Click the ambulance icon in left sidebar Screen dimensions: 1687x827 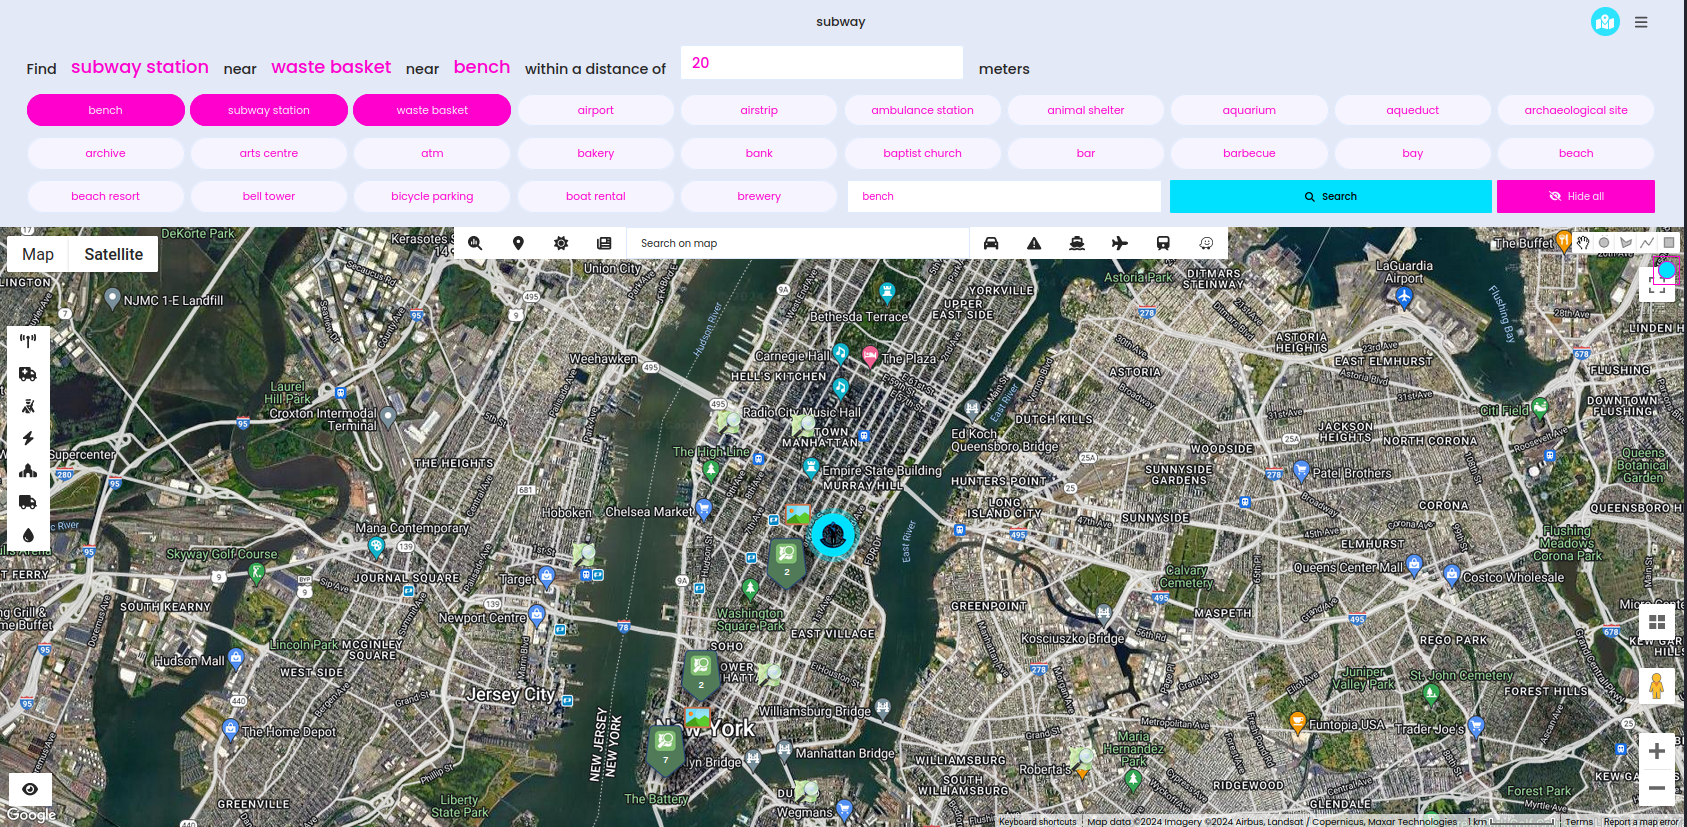pyautogui.click(x=28, y=374)
